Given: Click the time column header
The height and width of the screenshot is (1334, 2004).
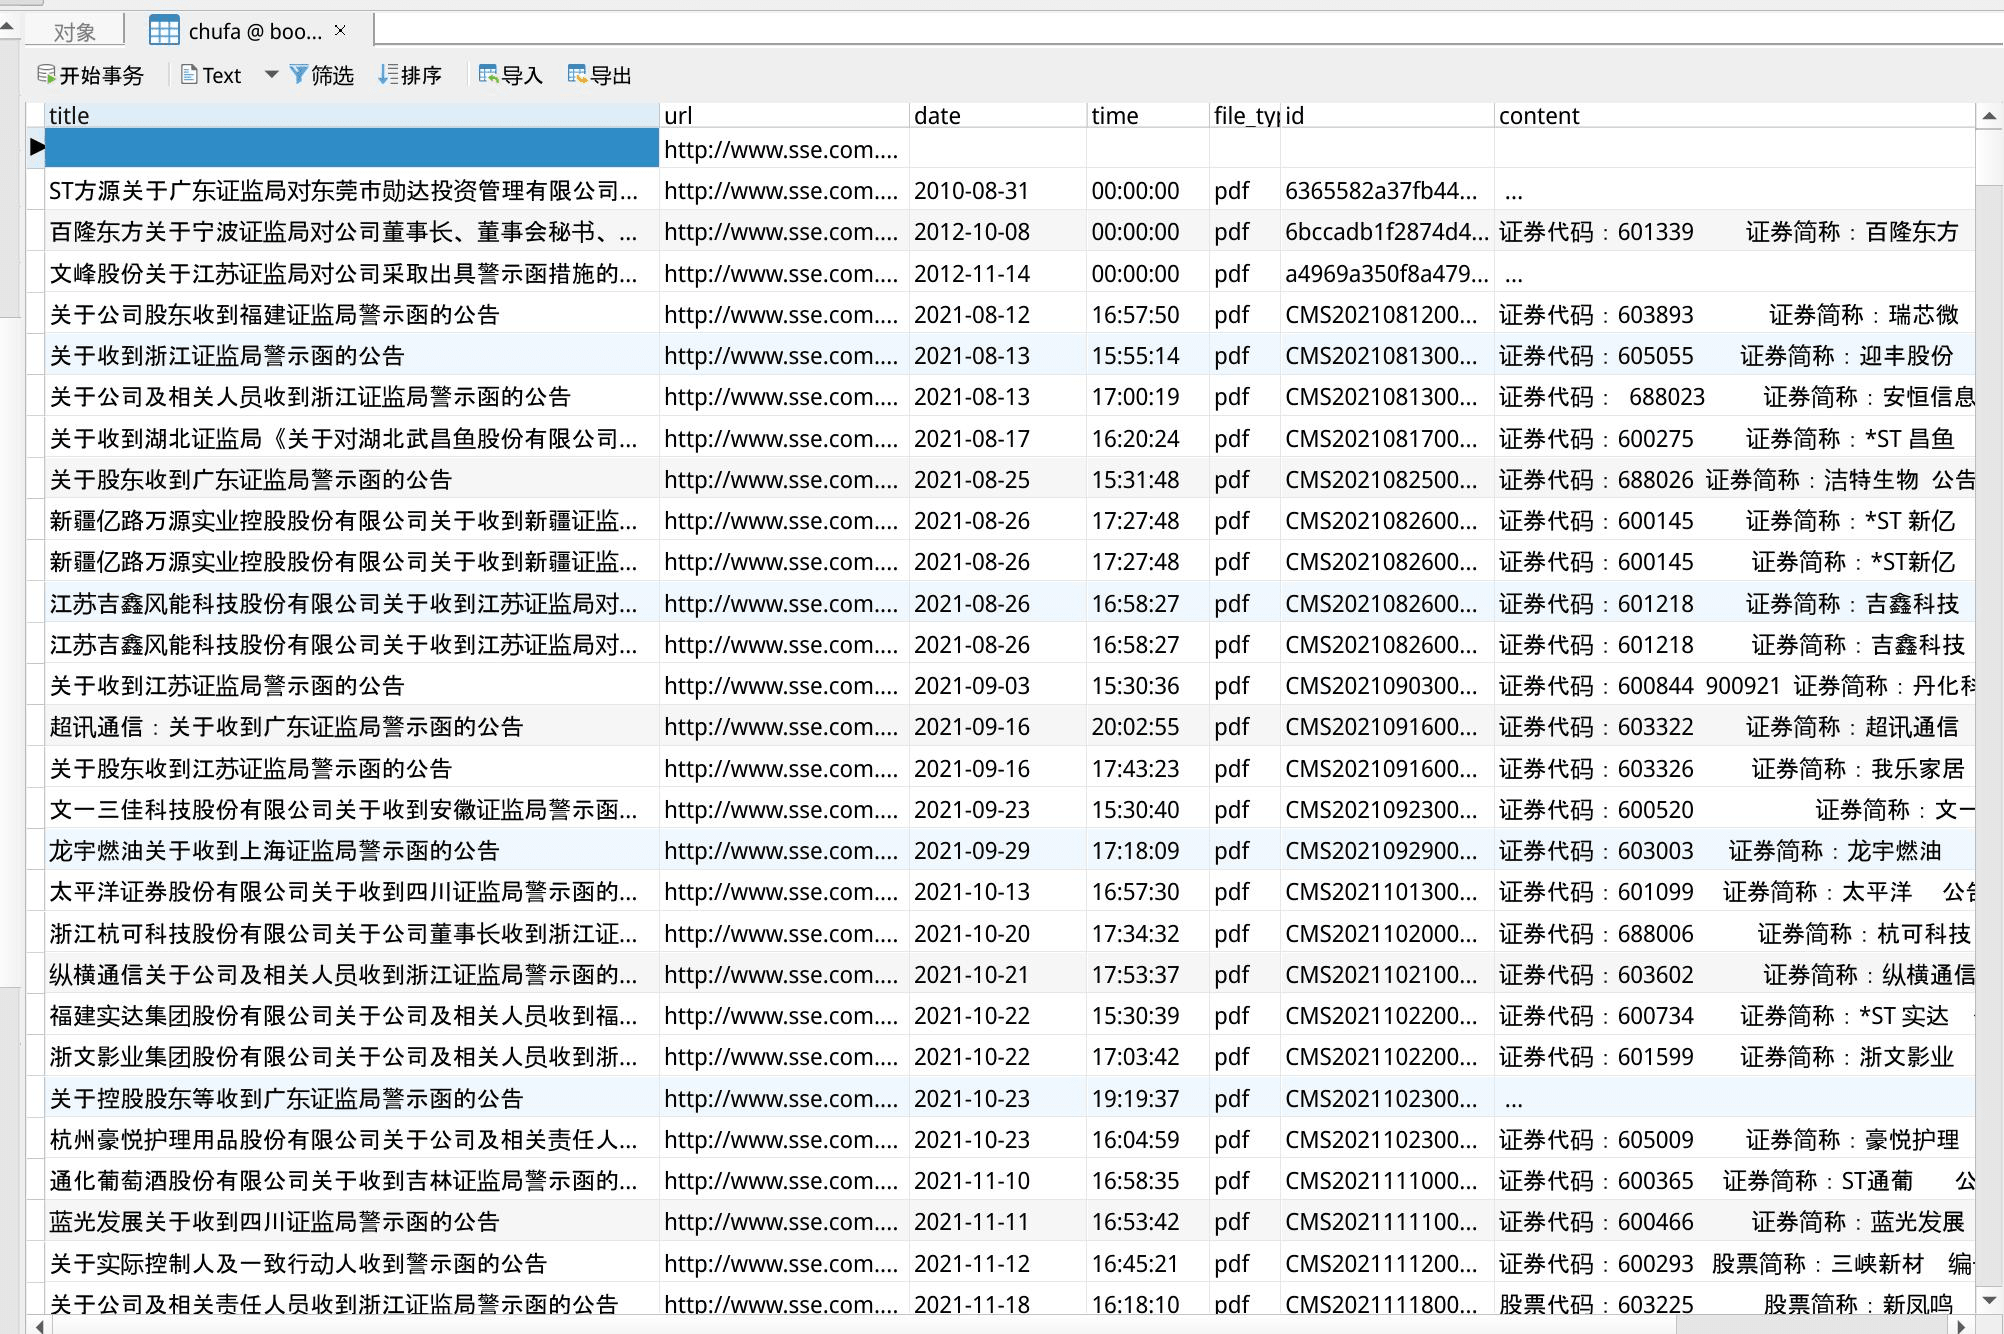Looking at the screenshot, I should (x=1148, y=115).
